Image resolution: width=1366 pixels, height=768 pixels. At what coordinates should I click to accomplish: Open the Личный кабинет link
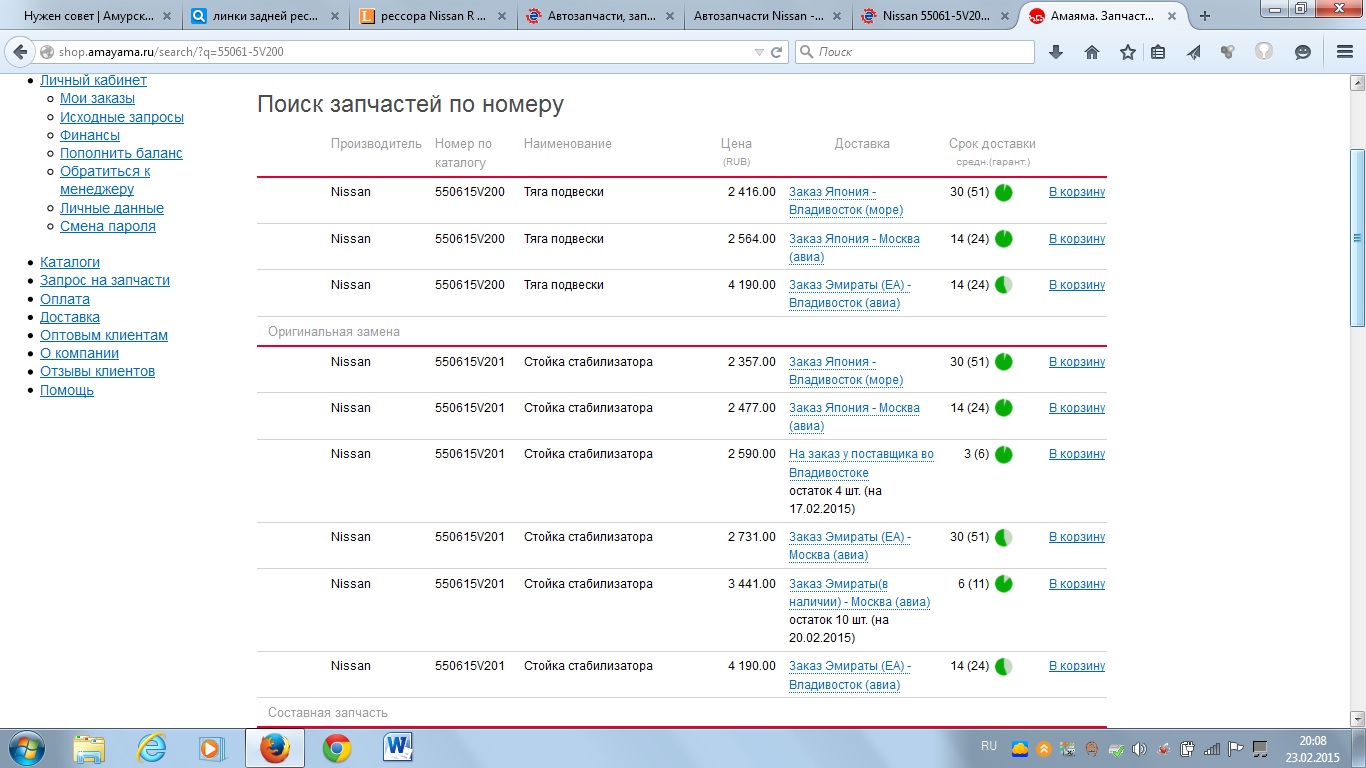[93, 80]
